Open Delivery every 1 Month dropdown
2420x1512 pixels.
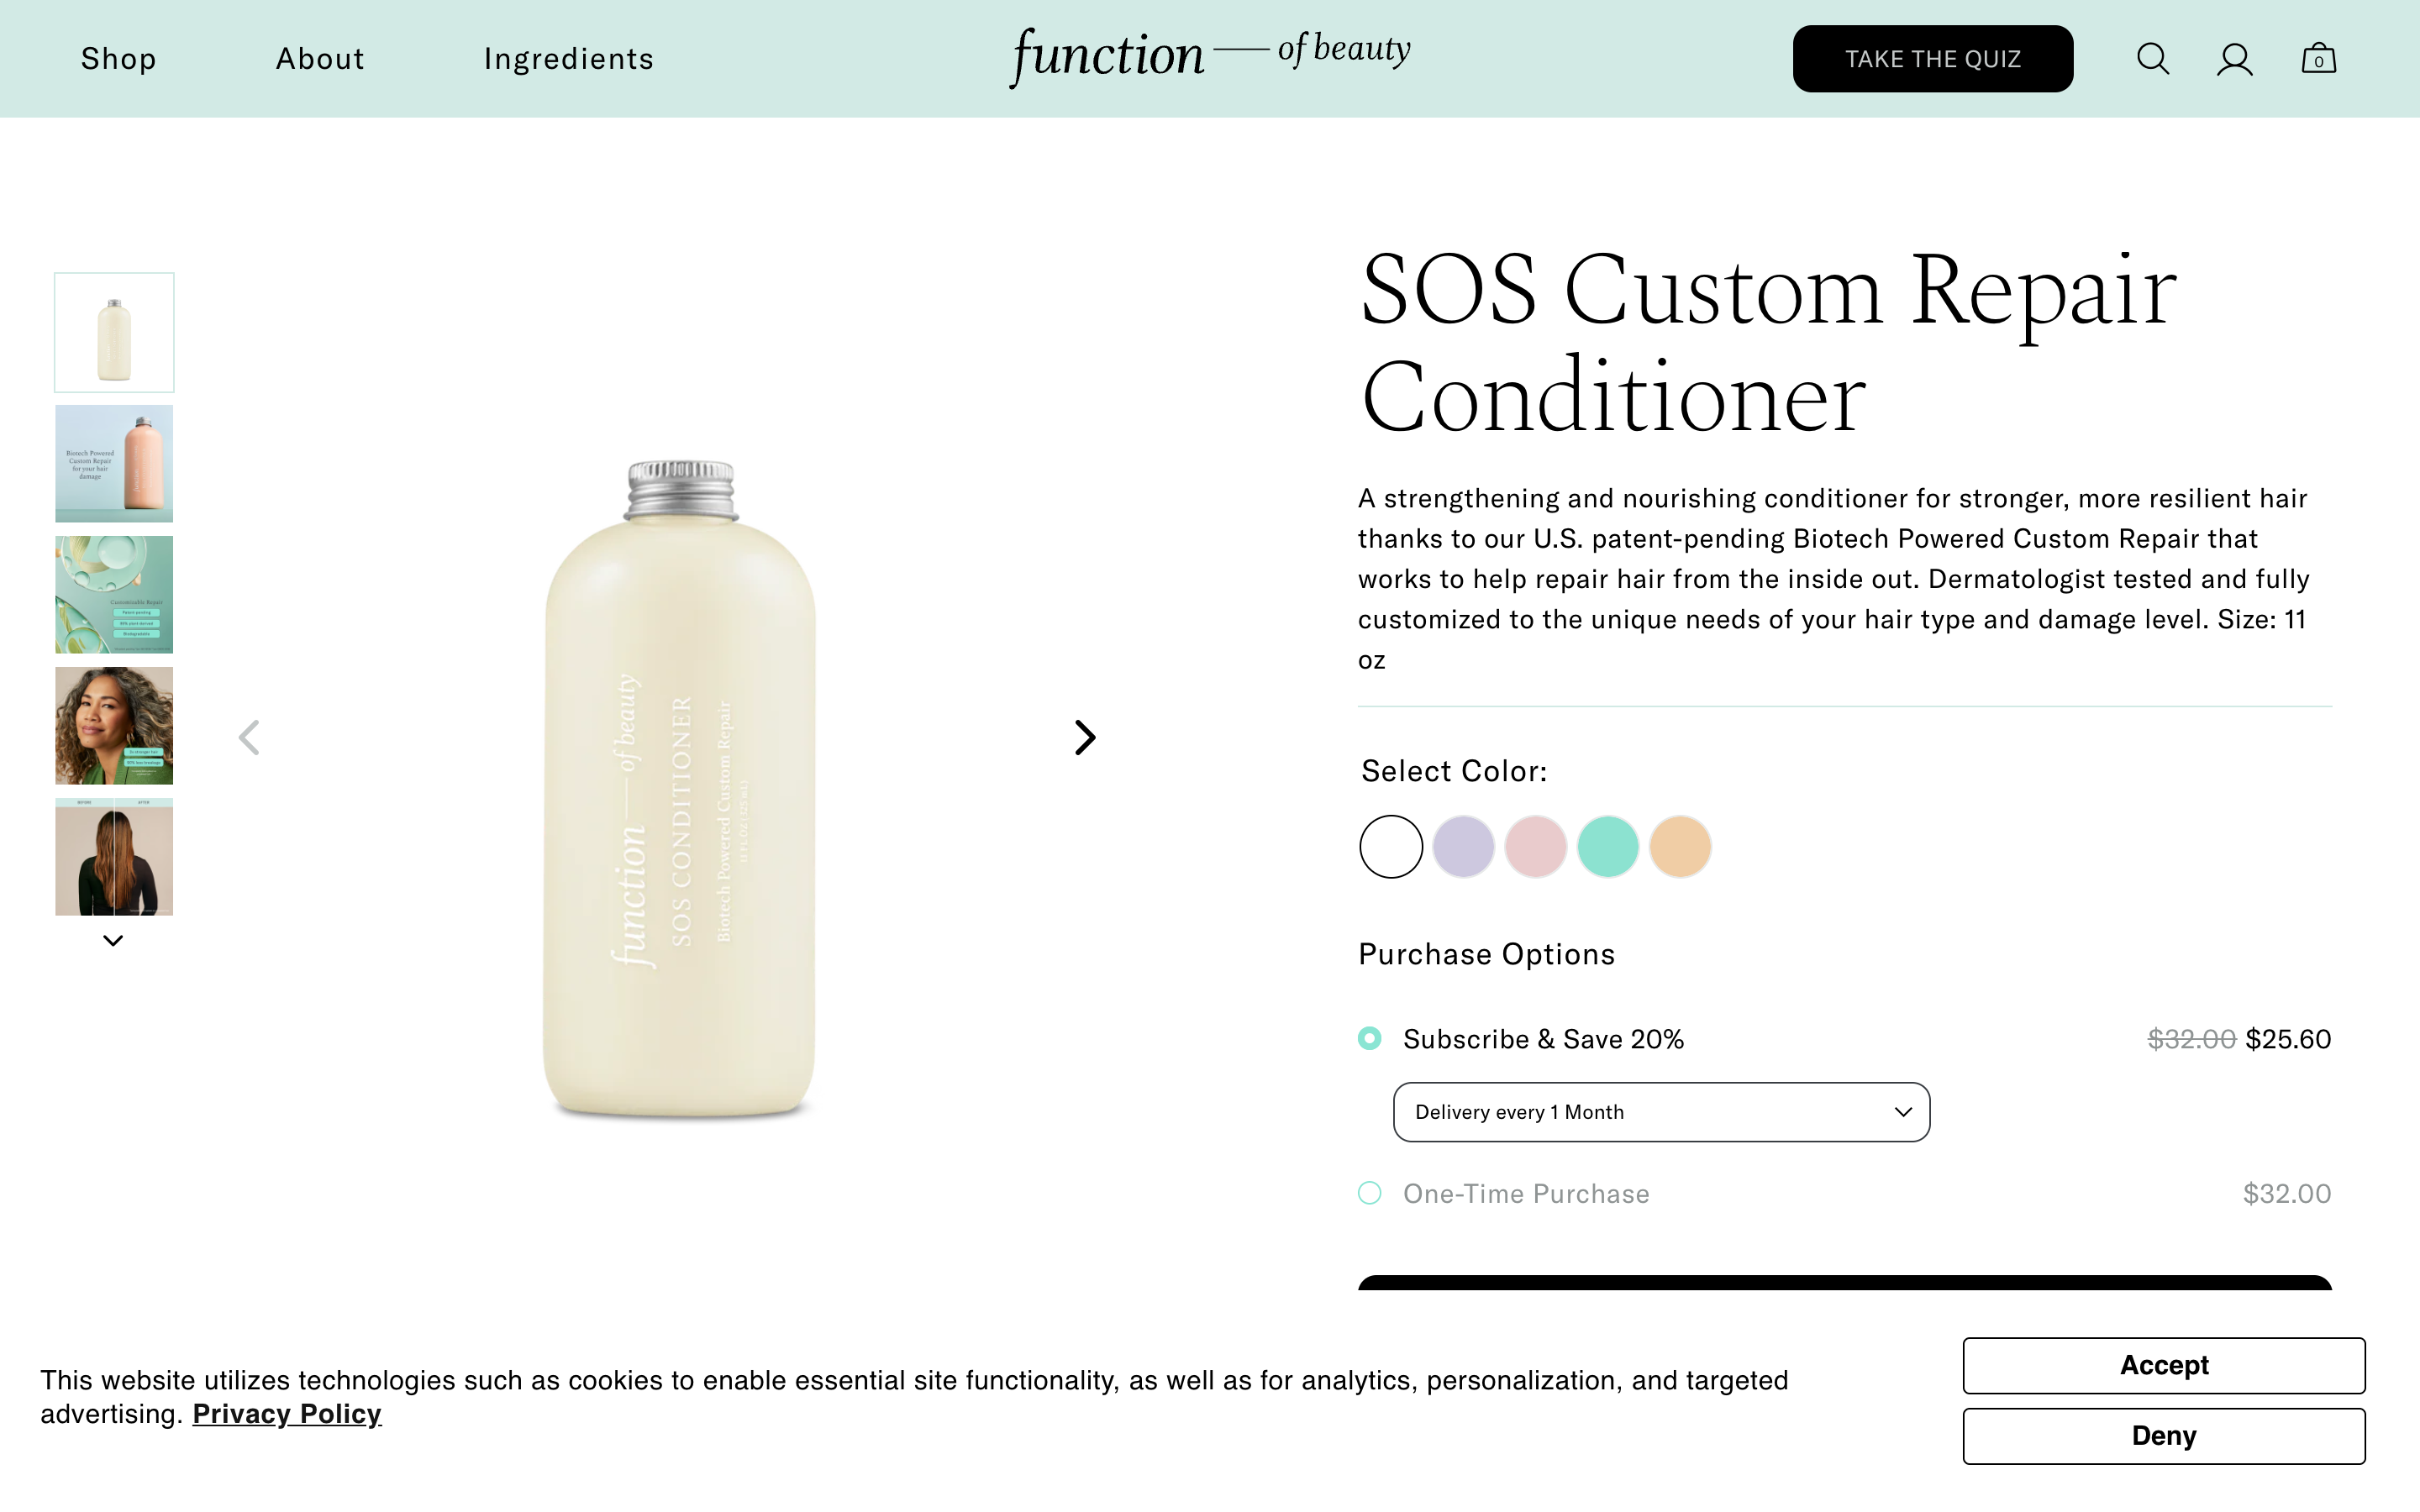click(x=1661, y=1112)
